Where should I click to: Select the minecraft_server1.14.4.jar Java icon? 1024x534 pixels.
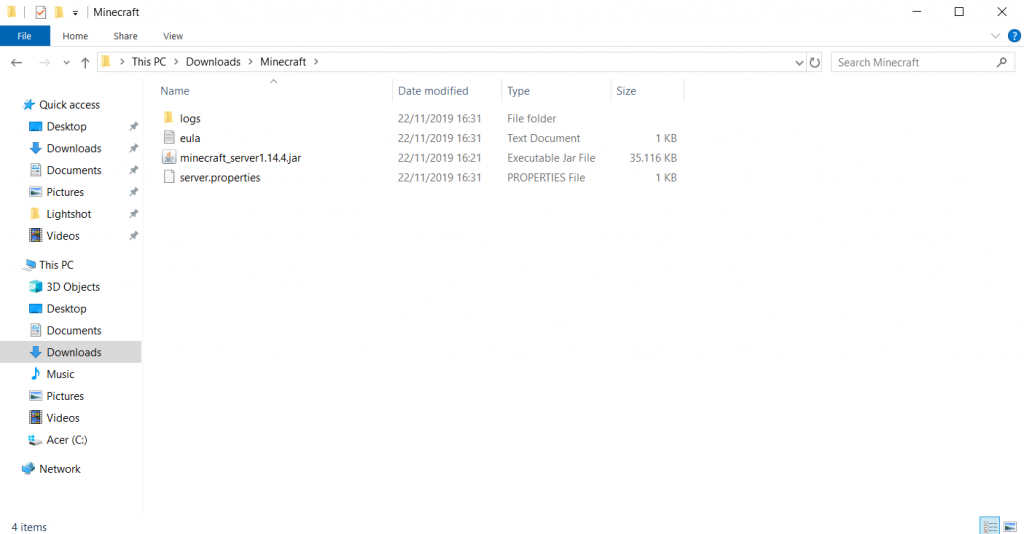pyautogui.click(x=168, y=157)
